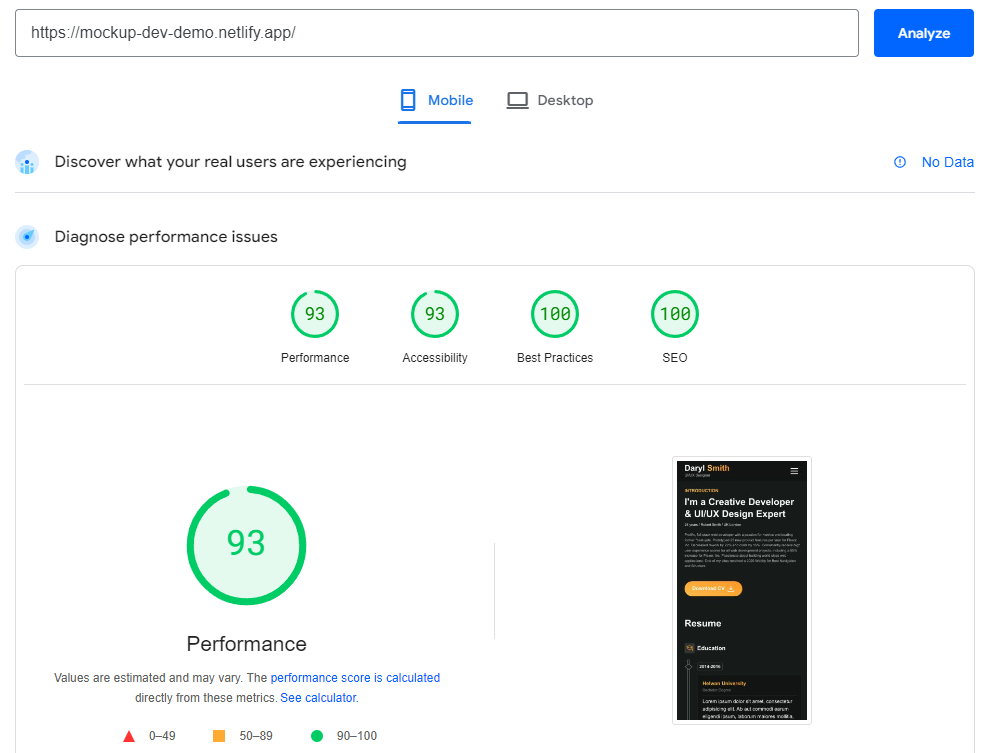Viewport: 988px width, 753px height.
Task: Click the Best Practices label
Action: (555, 358)
